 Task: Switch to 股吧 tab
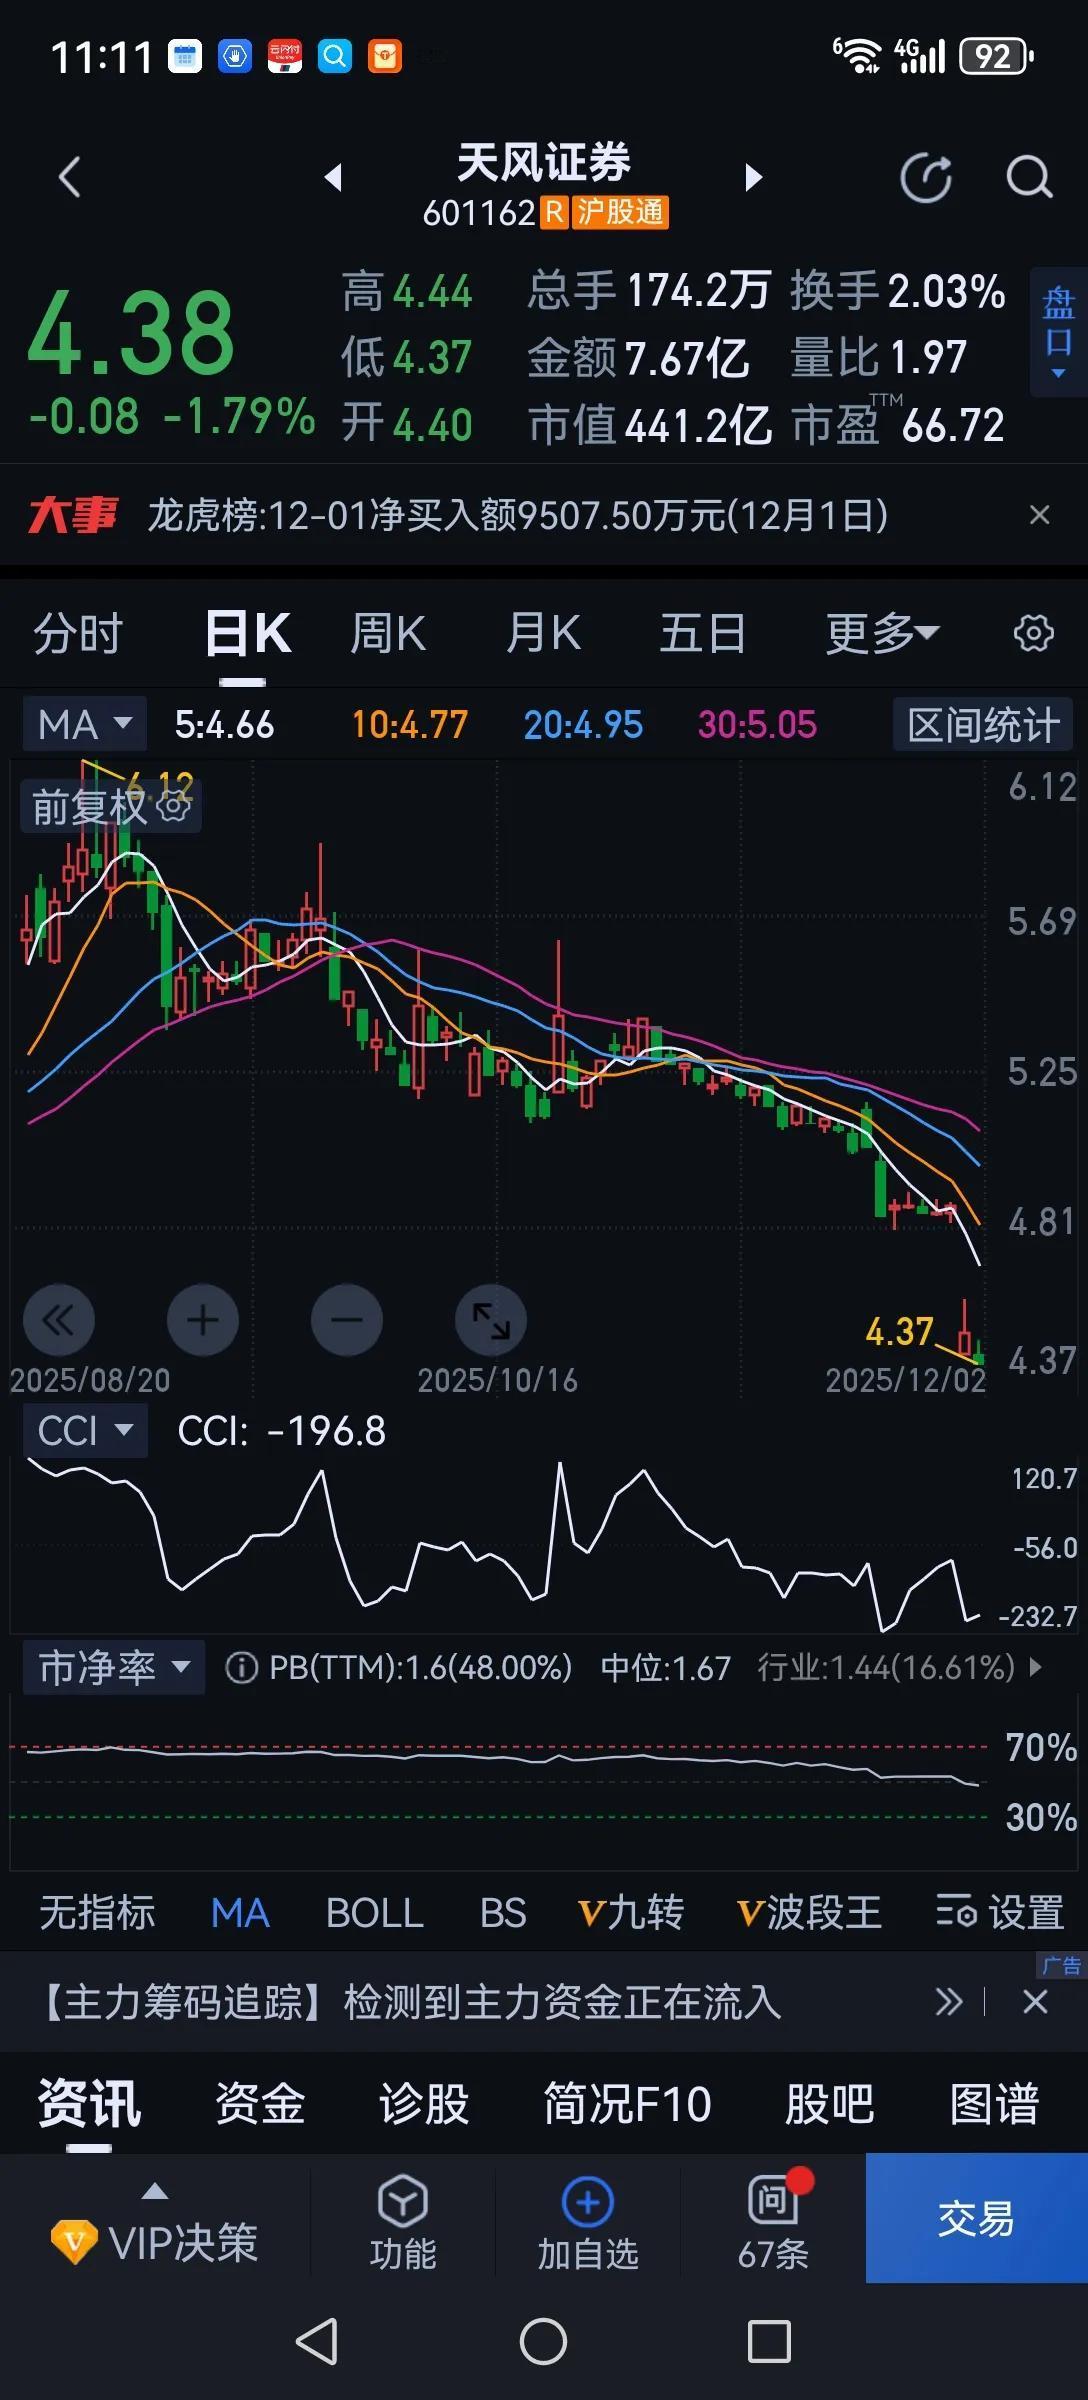(830, 2104)
